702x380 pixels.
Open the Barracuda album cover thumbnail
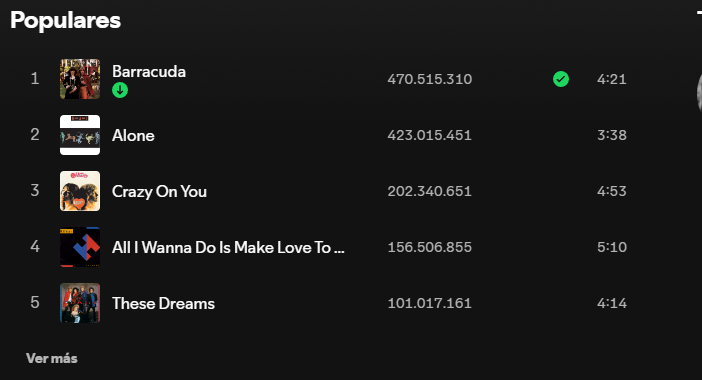[x=80, y=79]
